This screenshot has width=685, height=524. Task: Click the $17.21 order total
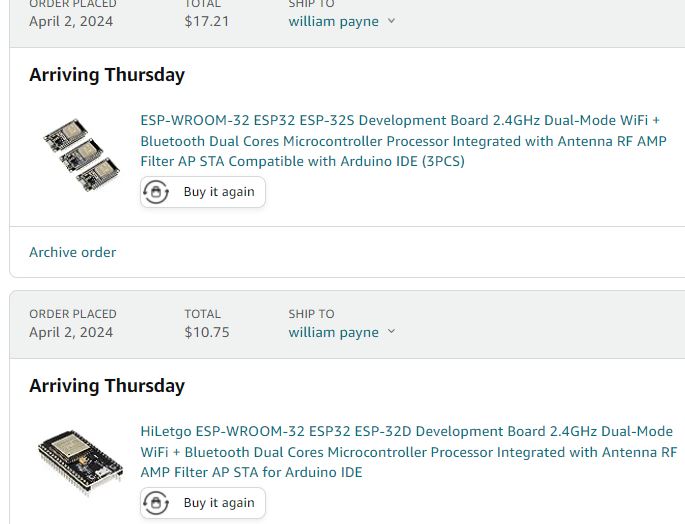206,21
